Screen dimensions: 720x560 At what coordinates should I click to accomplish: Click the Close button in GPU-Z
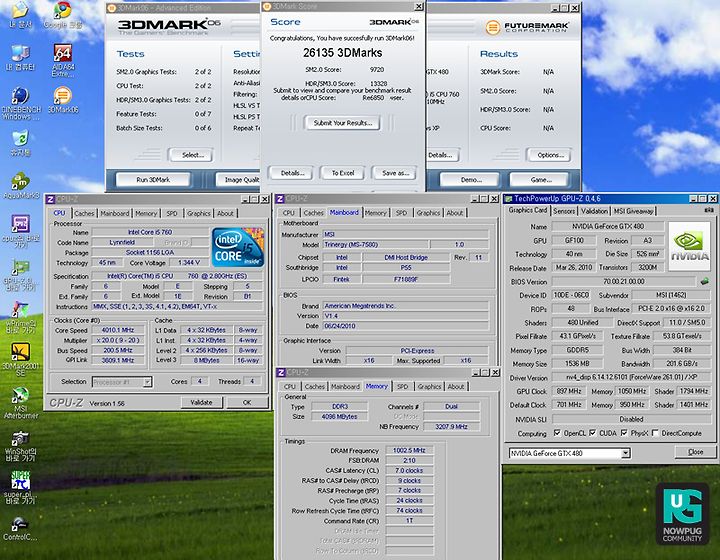click(x=696, y=452)
